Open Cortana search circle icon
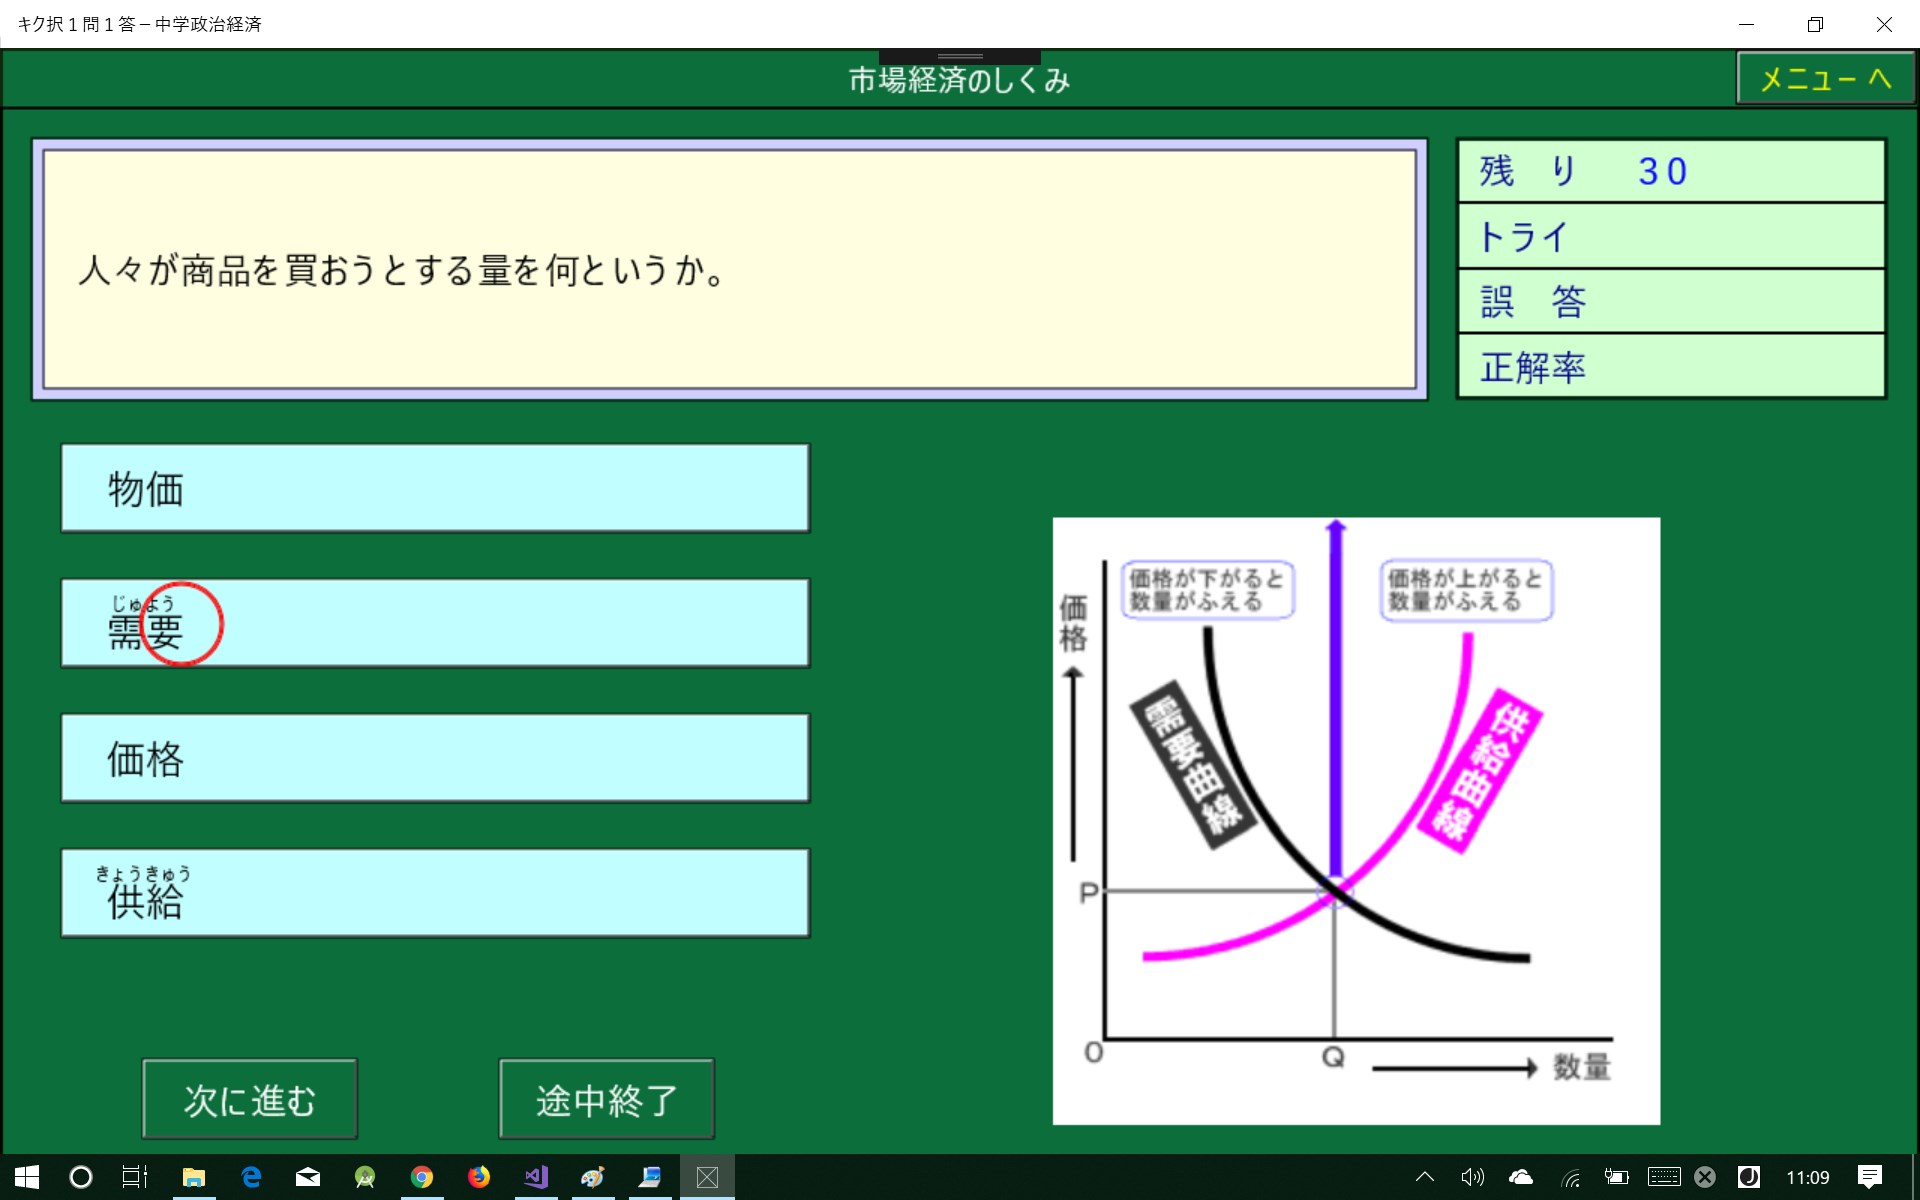This screenshot has height=1200, width=1920. [81, 1177]
